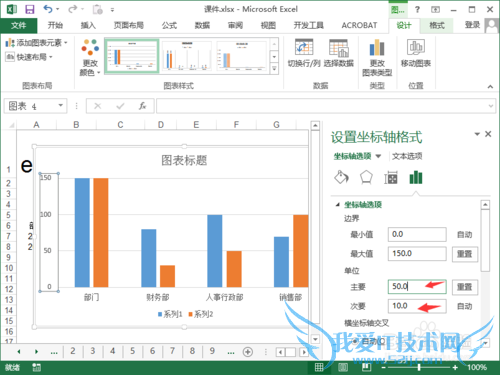The height and width of the screenshot is (375, 500).
Task: Click the 最大值 input field
Action: [417, 254]
